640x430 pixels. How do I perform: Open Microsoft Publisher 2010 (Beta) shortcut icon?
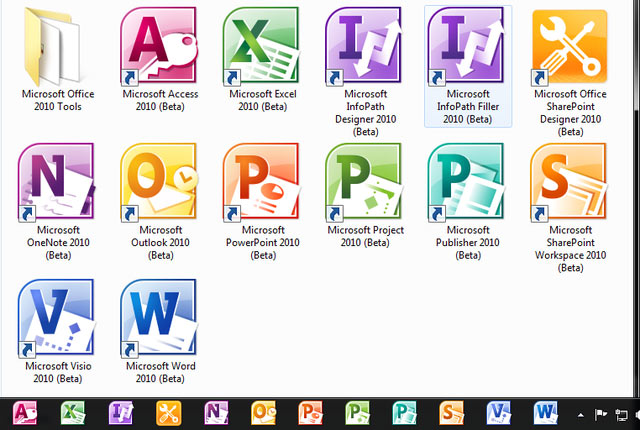pyautogui.click(x=467, y=182)
